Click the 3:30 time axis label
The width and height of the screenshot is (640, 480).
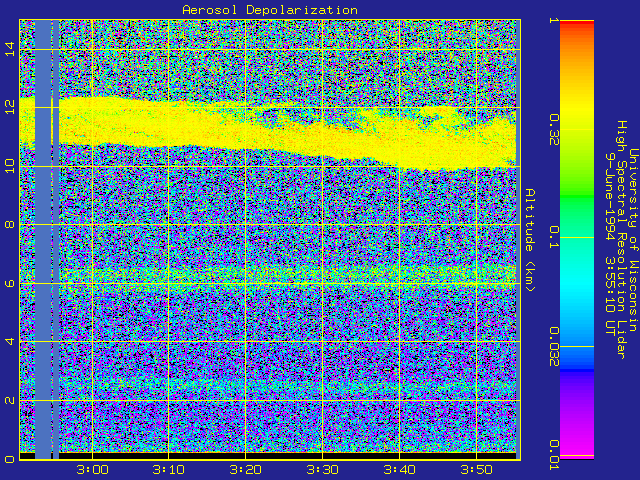(322, 470)
